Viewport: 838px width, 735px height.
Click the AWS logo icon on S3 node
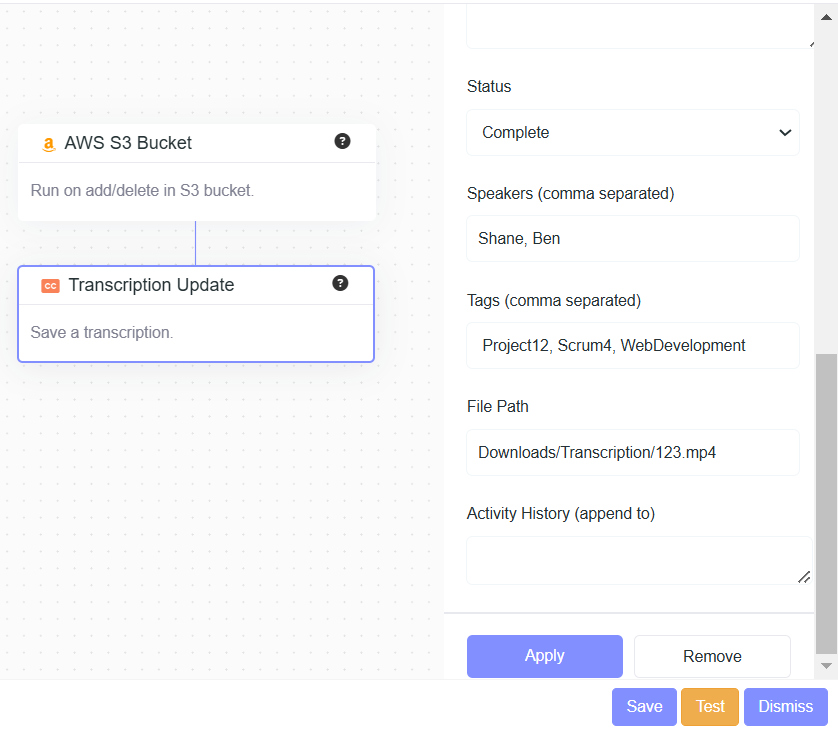click(48, 144)
